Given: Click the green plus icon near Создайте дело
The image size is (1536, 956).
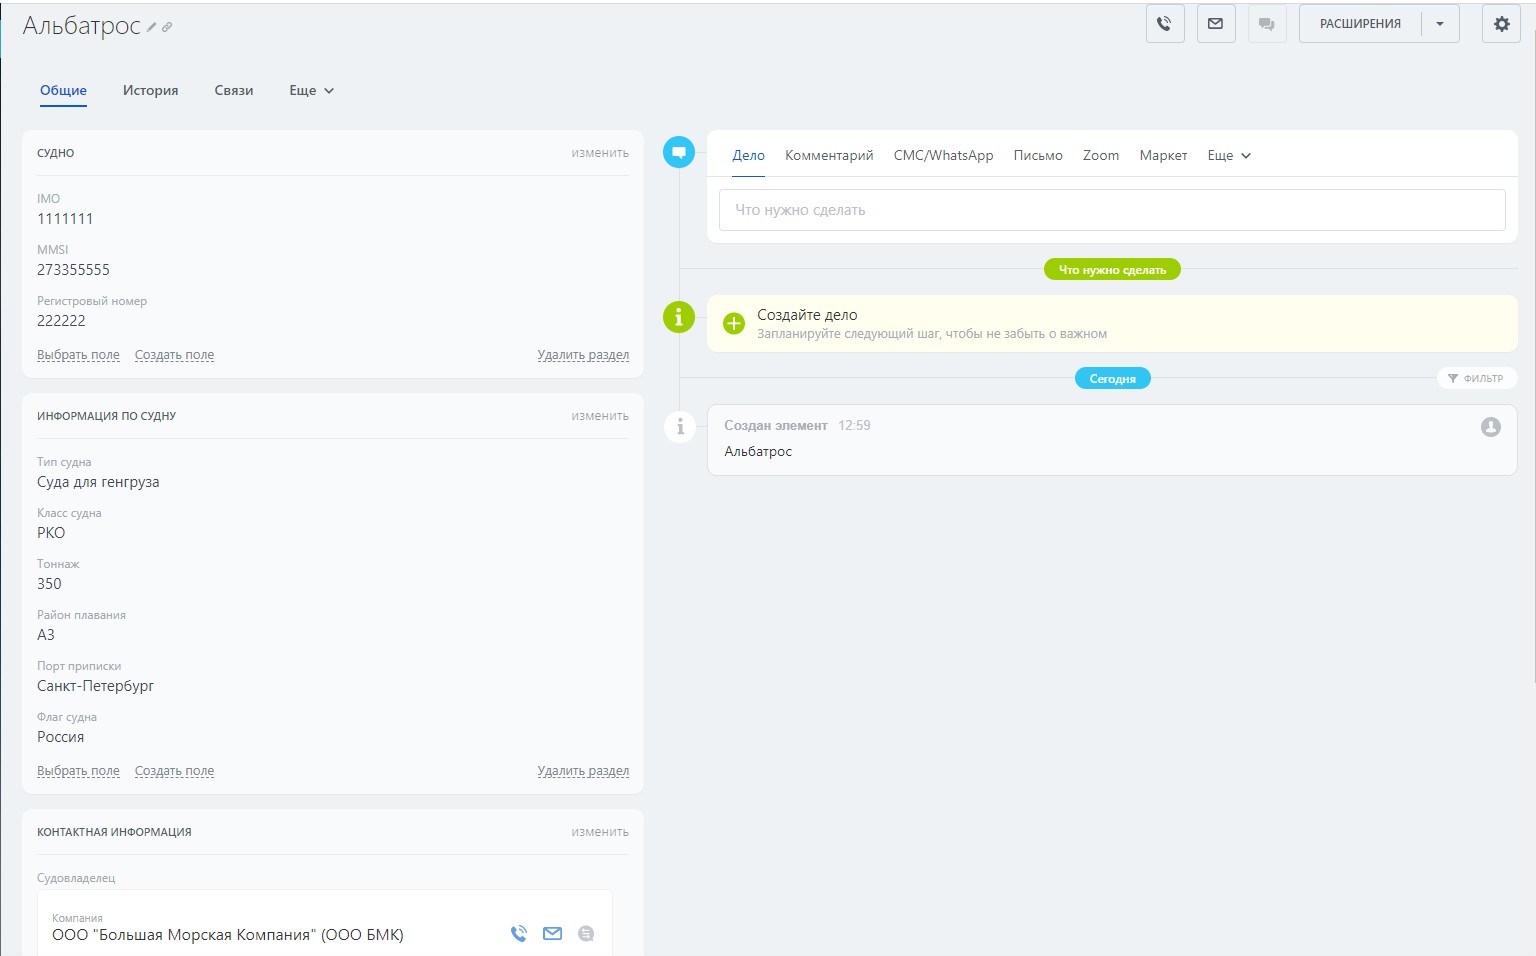Looking at the screenshot, I should click(x=734, y=323).
